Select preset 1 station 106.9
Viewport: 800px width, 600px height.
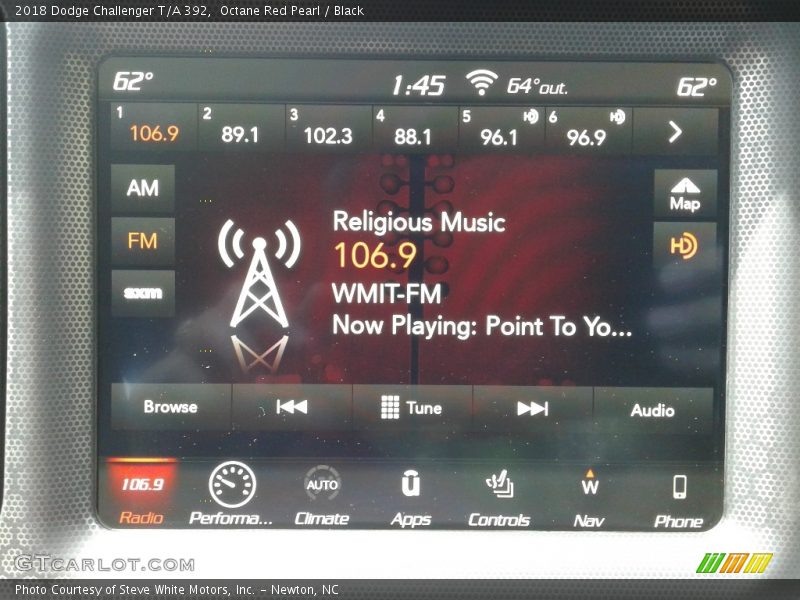click(x=154, y=128)
